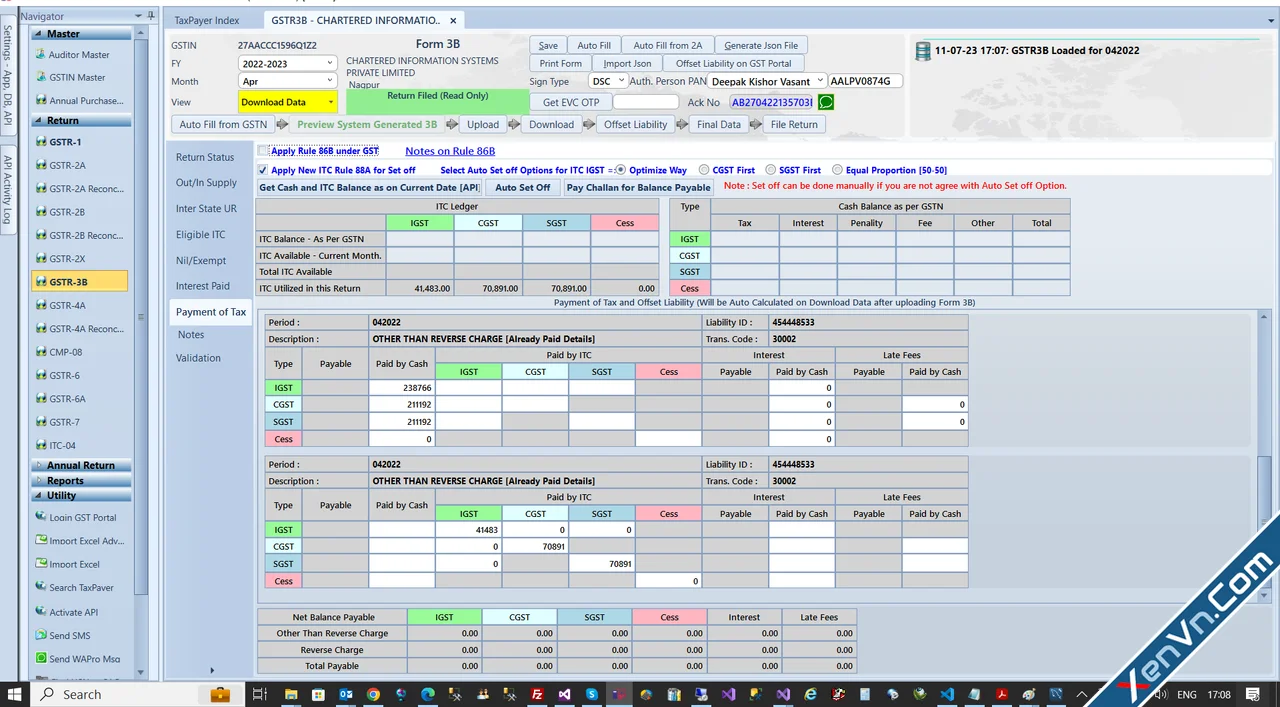
Task: Open GSTR-2A Reconciliation item
Action: [x=79, y=189]
